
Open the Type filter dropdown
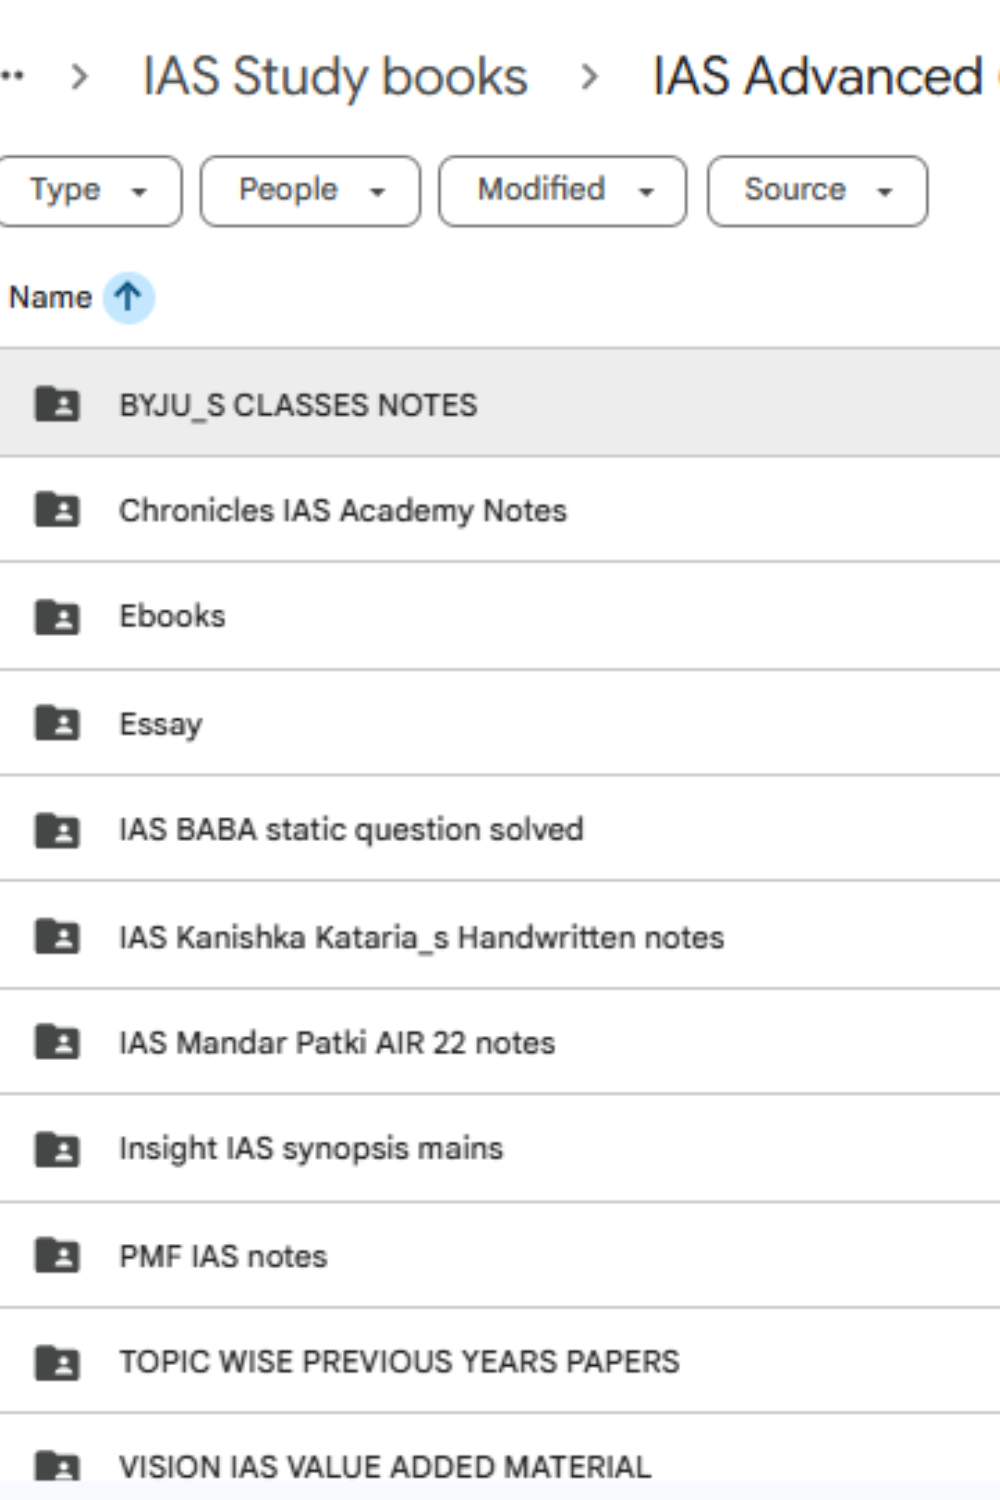[89, 190]
